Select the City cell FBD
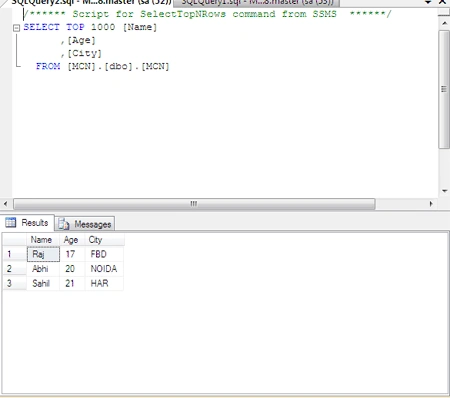 (x=104, y=254)
